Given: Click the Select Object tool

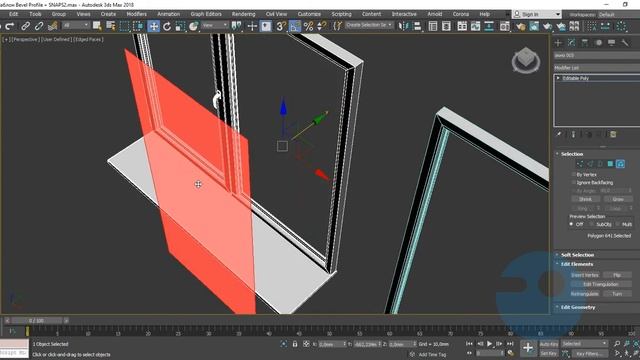Looking at the screenshot, I should (x=97, y=26).
